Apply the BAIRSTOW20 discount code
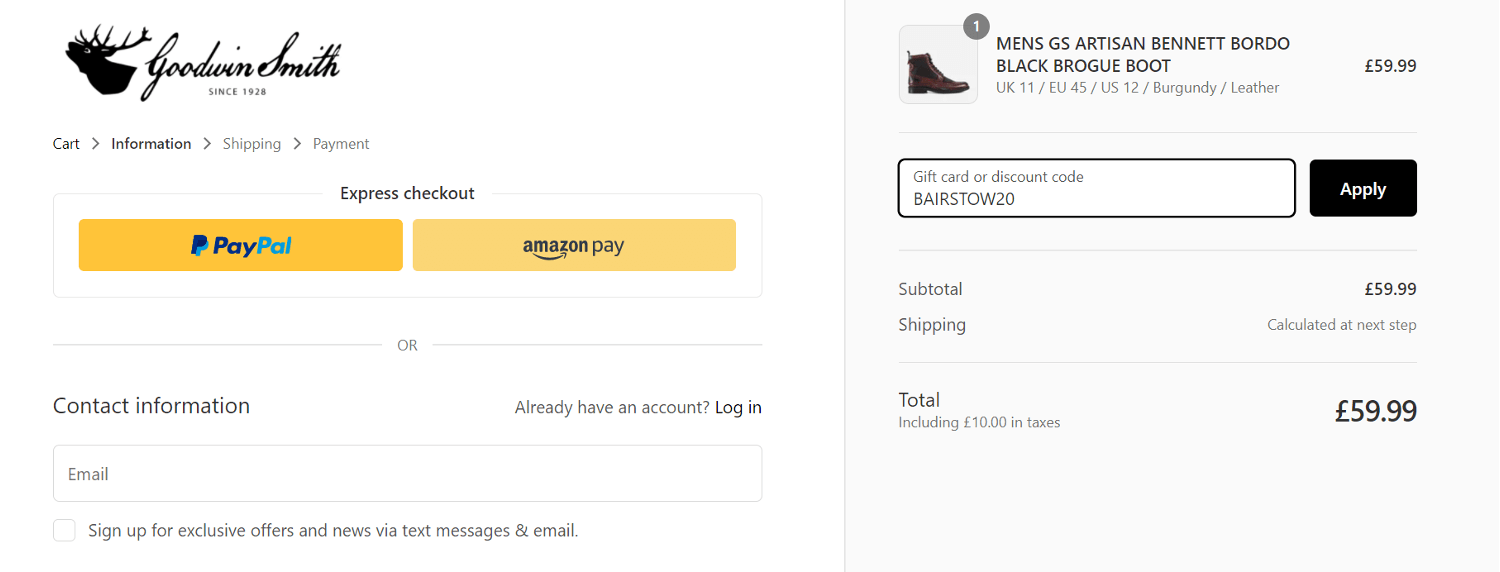The height and width of the screenshot is (572, 1500). pos(1363,188)
